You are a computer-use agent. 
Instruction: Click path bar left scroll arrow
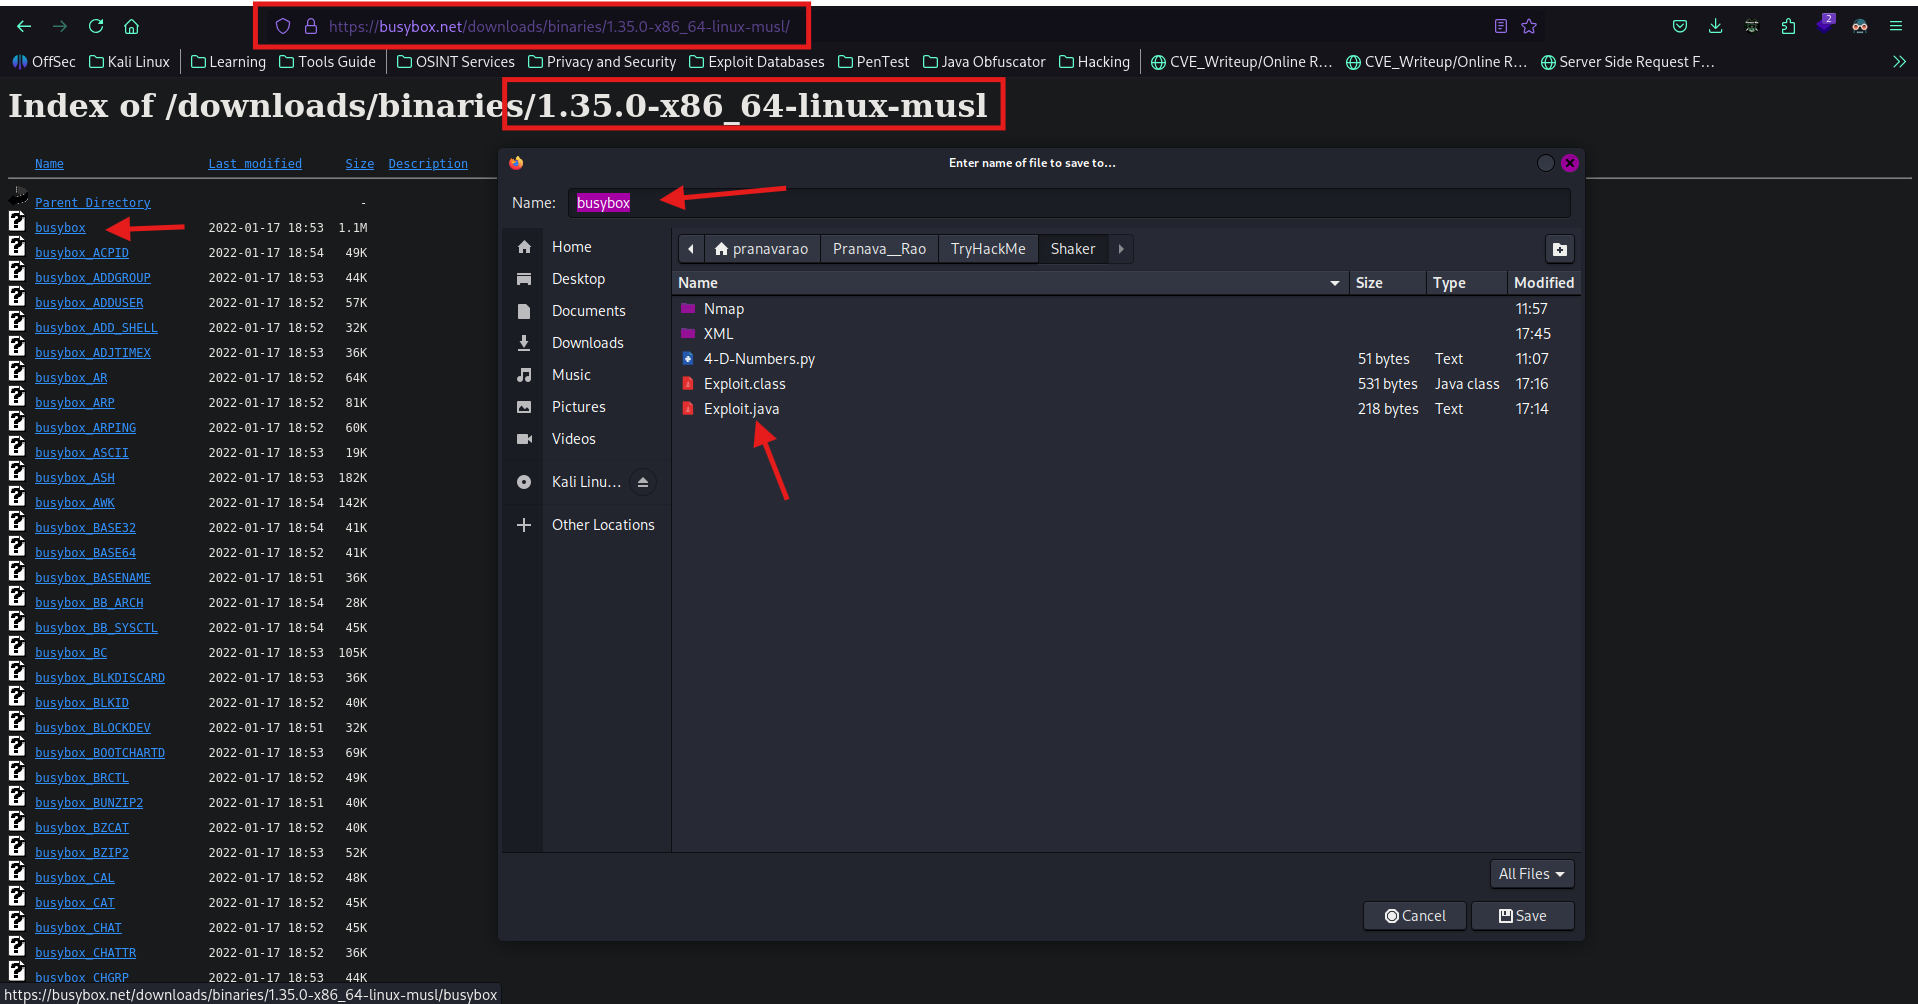pos(691,249)
